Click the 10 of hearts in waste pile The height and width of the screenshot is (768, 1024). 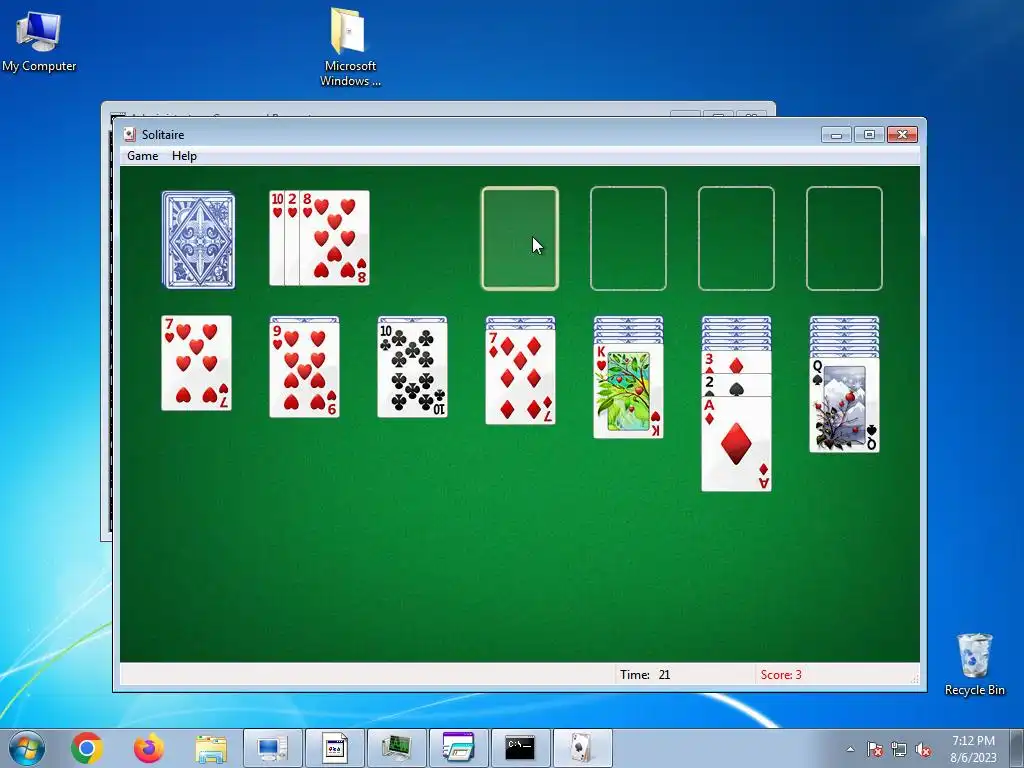(276, 238)
